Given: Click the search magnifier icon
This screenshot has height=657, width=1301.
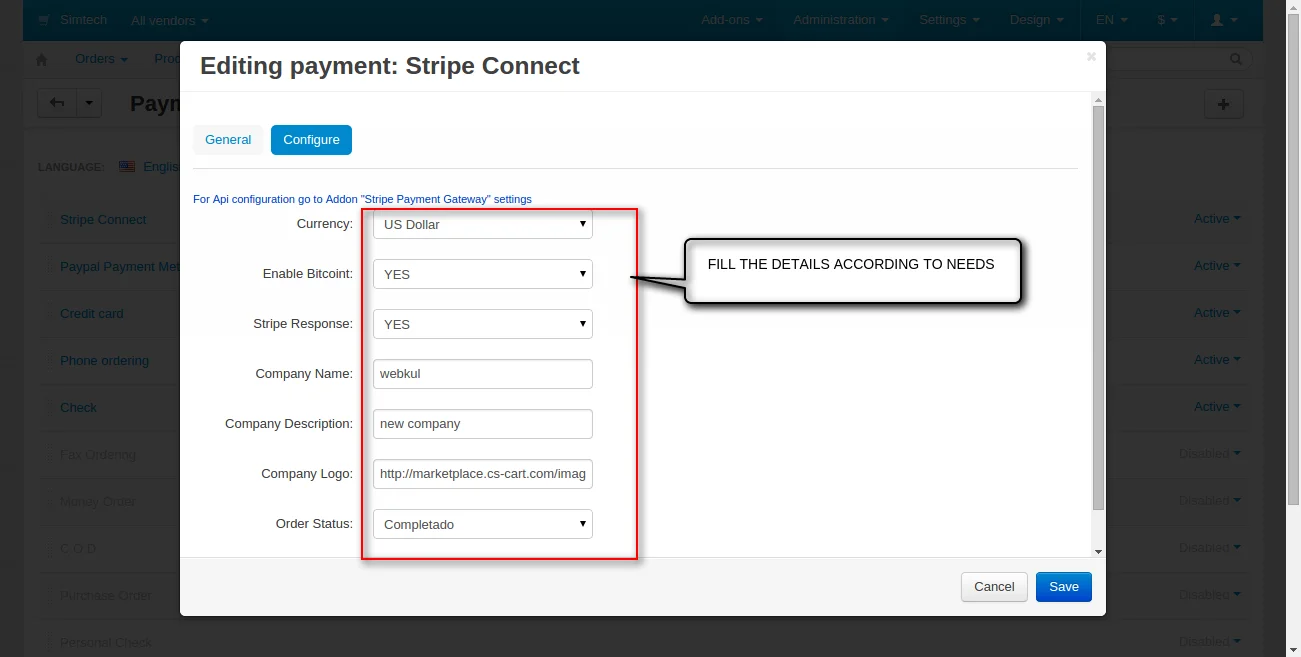Looking at the screenshot, I should [1237, 60].
